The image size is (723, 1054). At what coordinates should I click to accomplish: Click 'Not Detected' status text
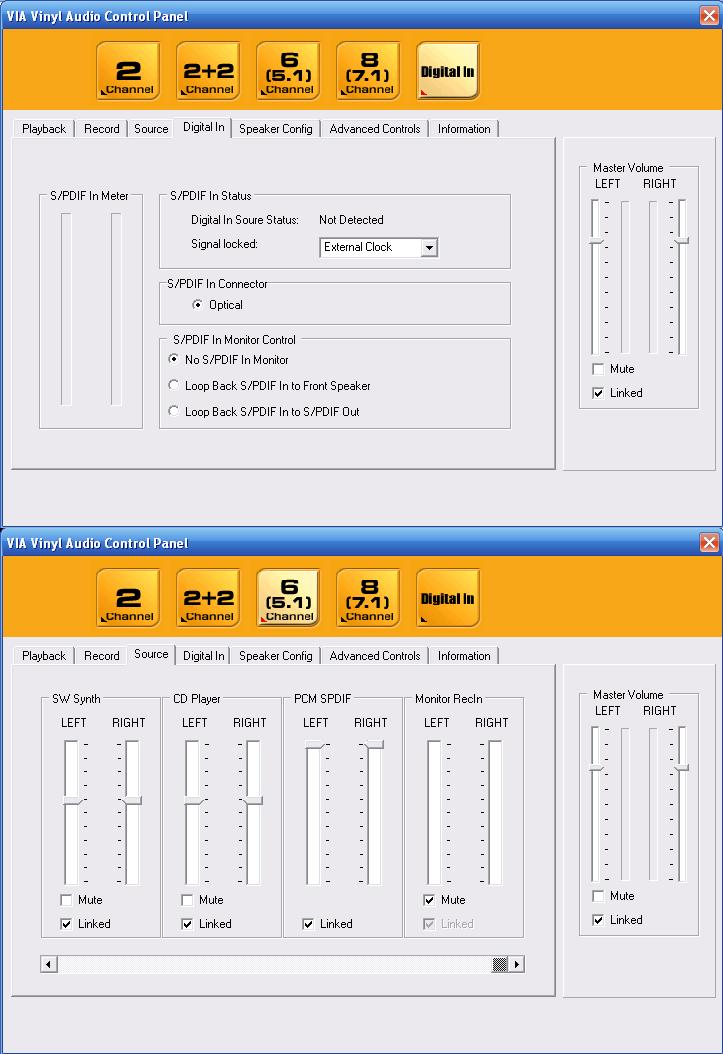point(351,220)
